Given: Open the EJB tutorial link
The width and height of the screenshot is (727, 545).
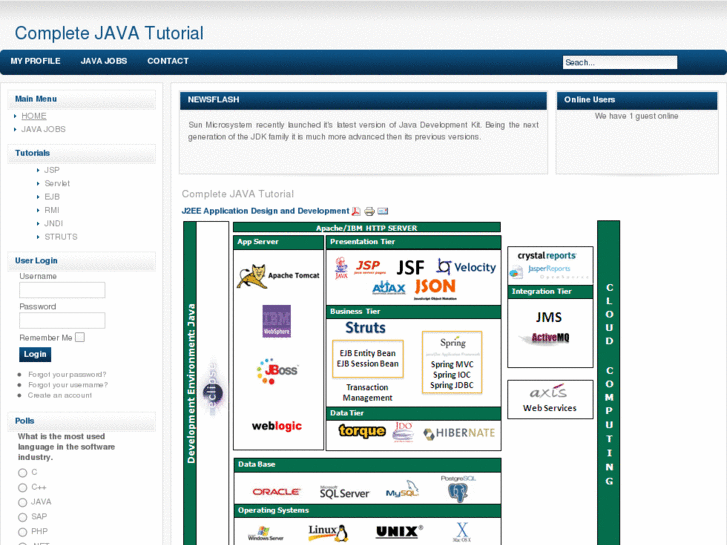Looking at the screenshot, I should click(52, 197).
